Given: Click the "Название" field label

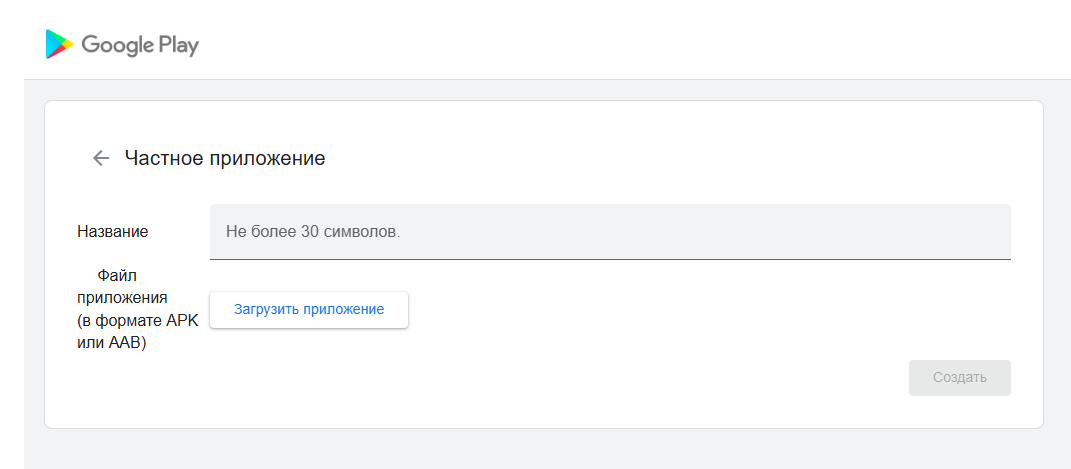Looking at the screenshot, I should click(112, 231).
